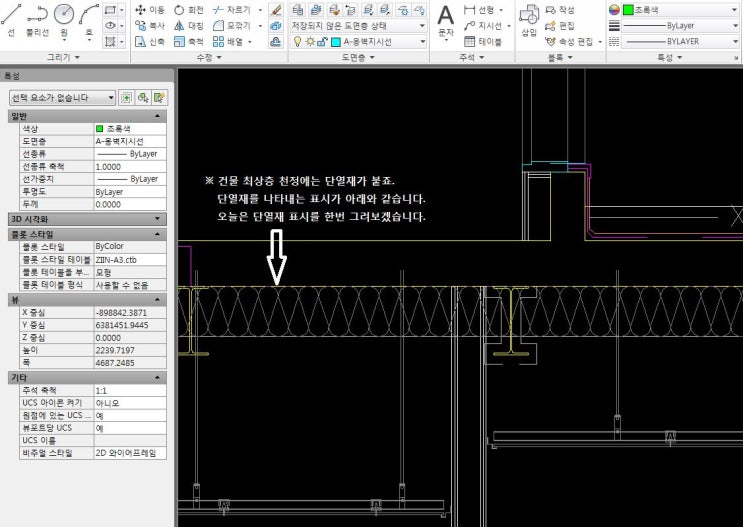
Task: Toggle layer lock padlock icon
Action: (322, 42)
